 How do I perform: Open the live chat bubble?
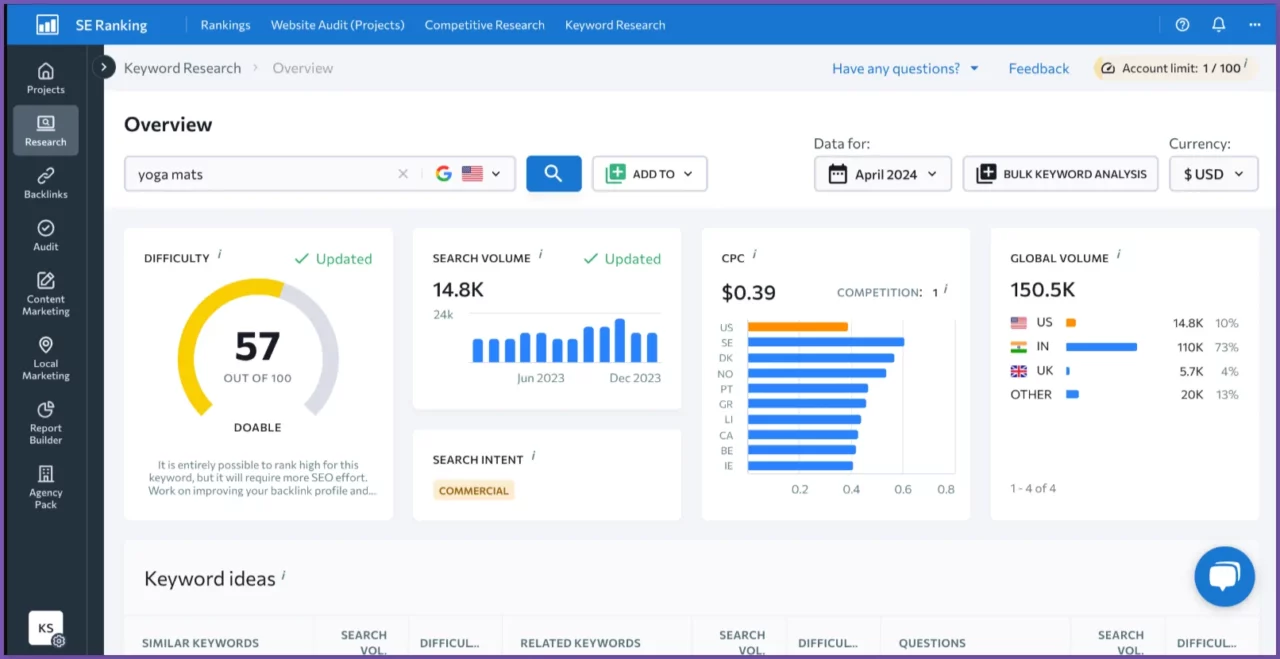pyautogui.click(x=1224, y=576)
